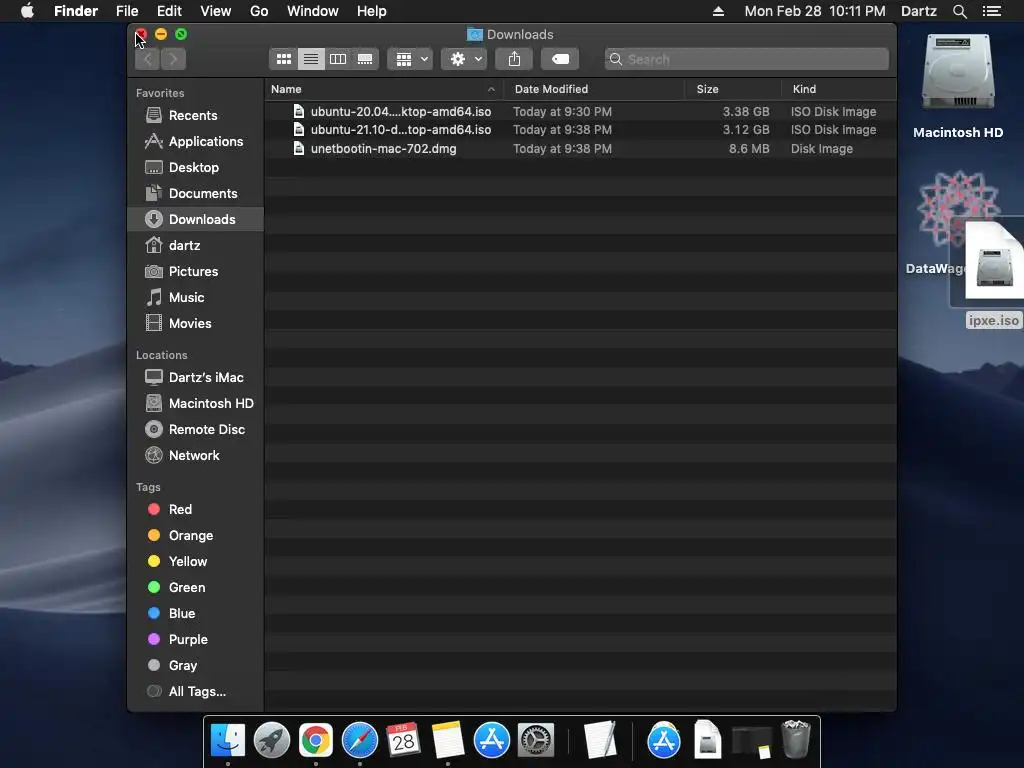The height and width of the screenshot is (768, 1024).
Task: Open the Go menu
Action: 259,11
